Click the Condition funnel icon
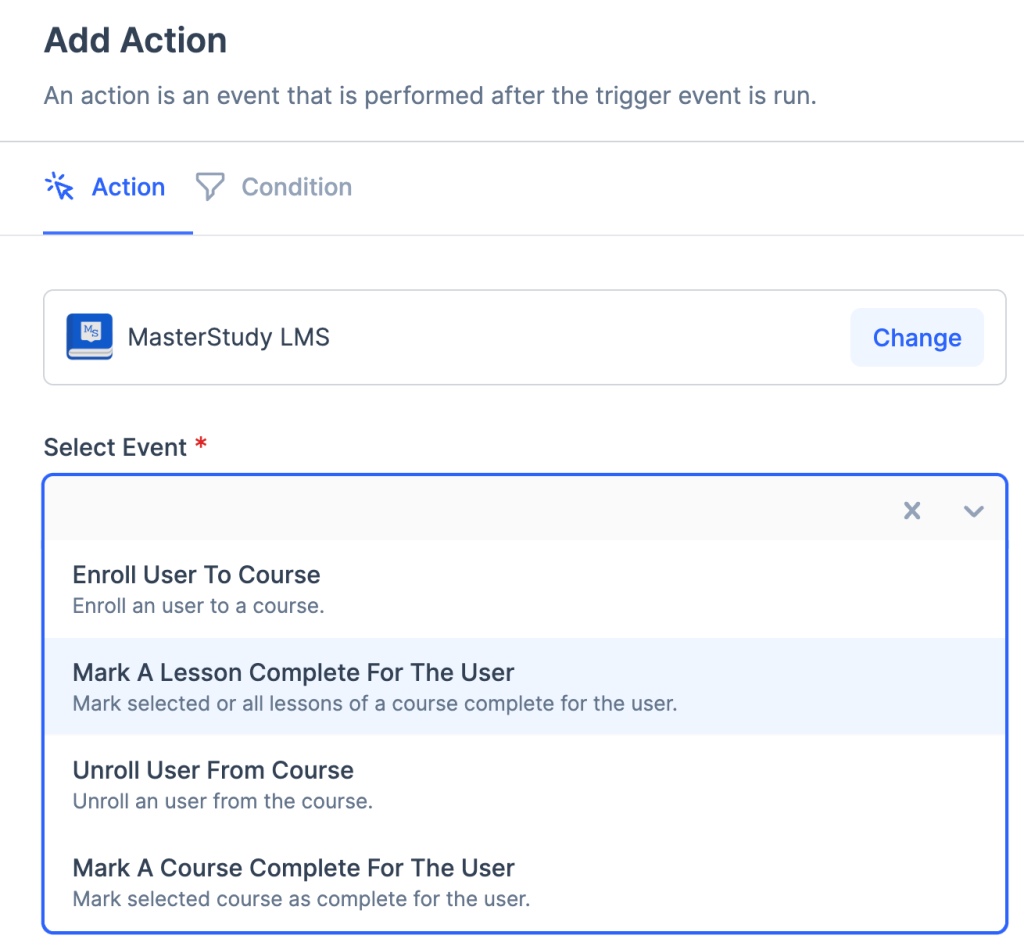Viewport: 1024px width, 946px height. [209, 187]
